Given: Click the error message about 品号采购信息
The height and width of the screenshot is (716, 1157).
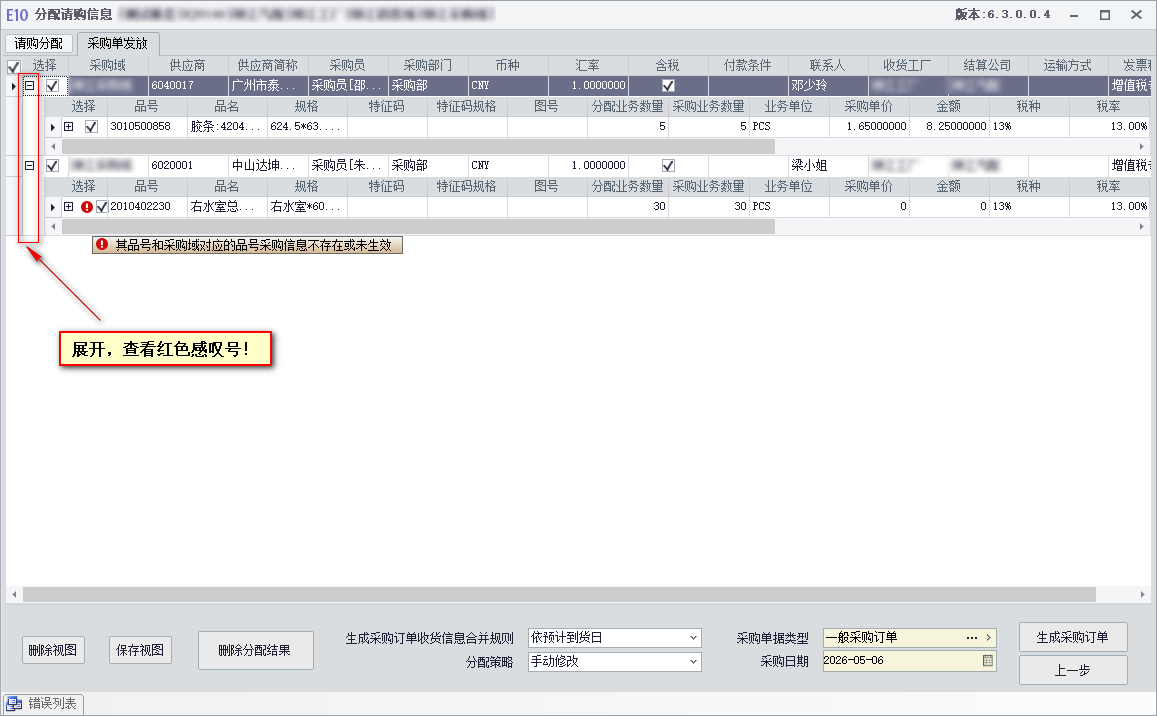Looking at the screenshot, I should (x=247, y=245).
